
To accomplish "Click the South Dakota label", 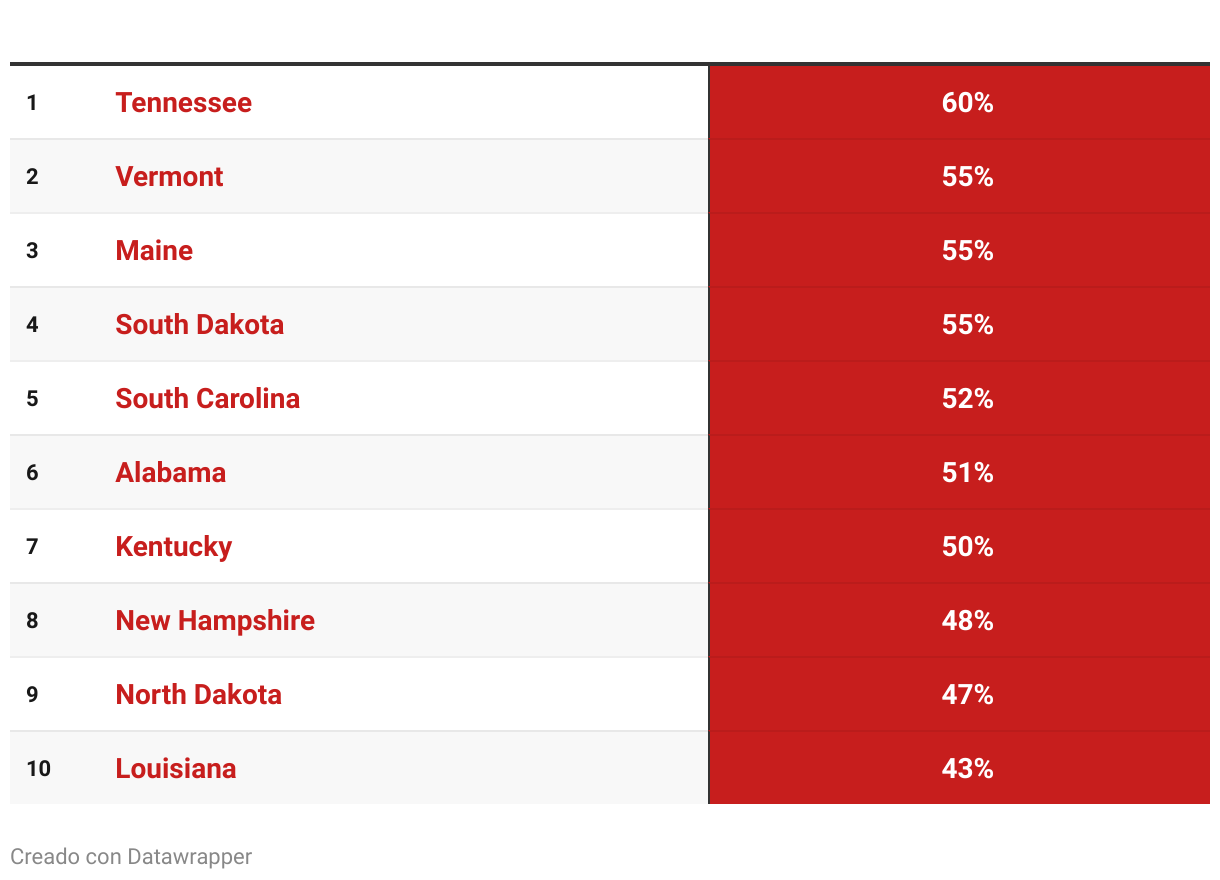I will tap(199, 325).
